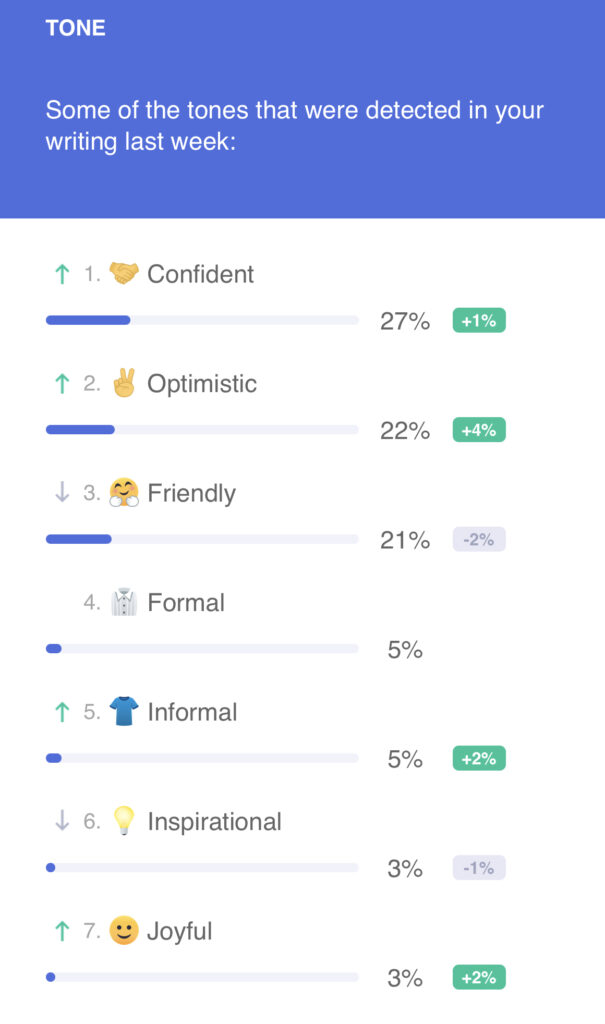Click the green +1% badge for Confident
Viewport: 605px width, 1024px height.
click(x=479, y=321)
